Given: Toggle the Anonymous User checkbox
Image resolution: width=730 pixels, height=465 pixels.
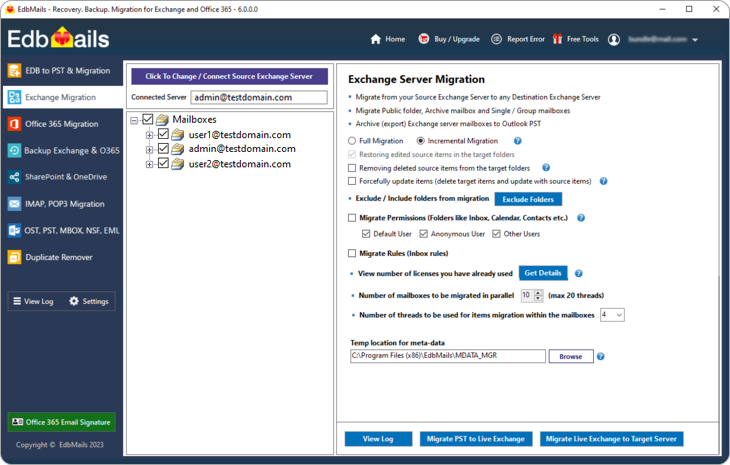Looking at the screenshot, I should [x=423, y=234].
